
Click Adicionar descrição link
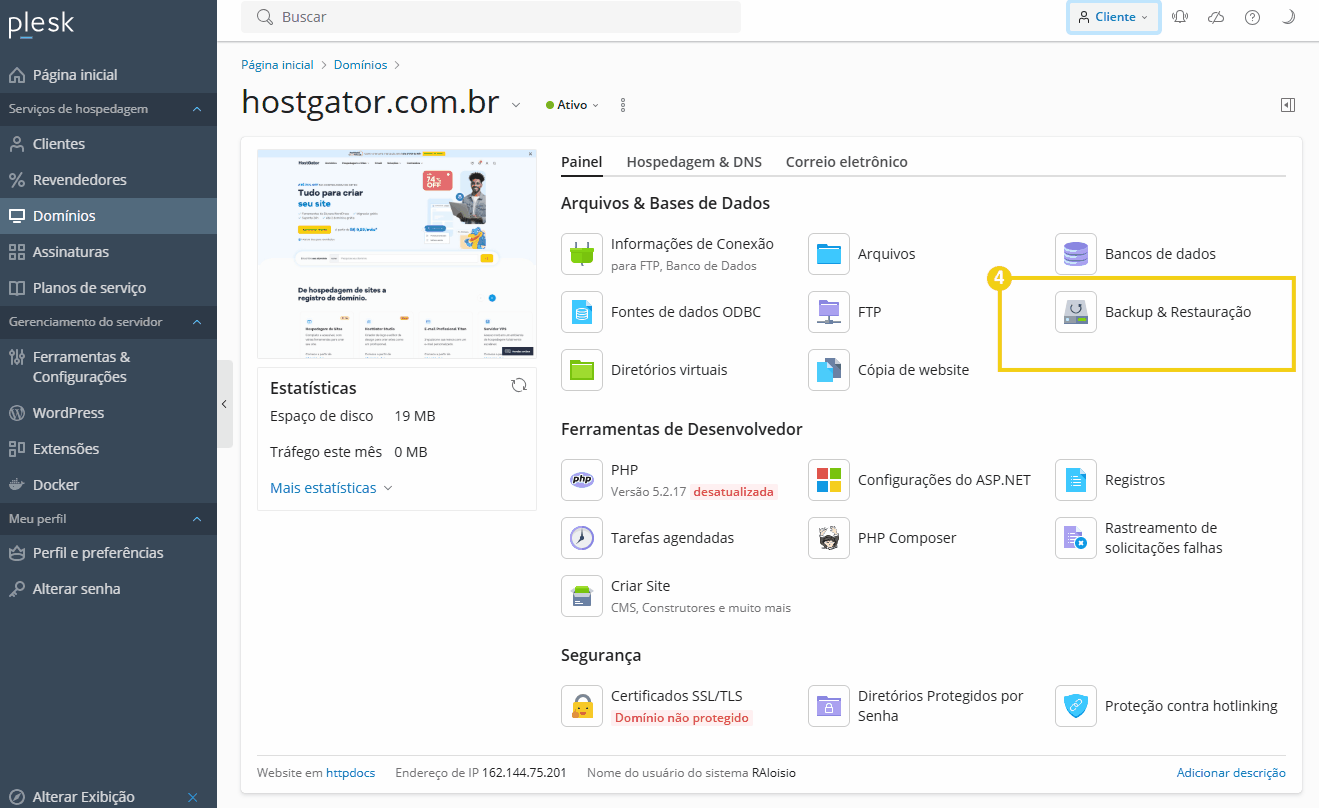pyautogui.click(x=1231, y=773)
